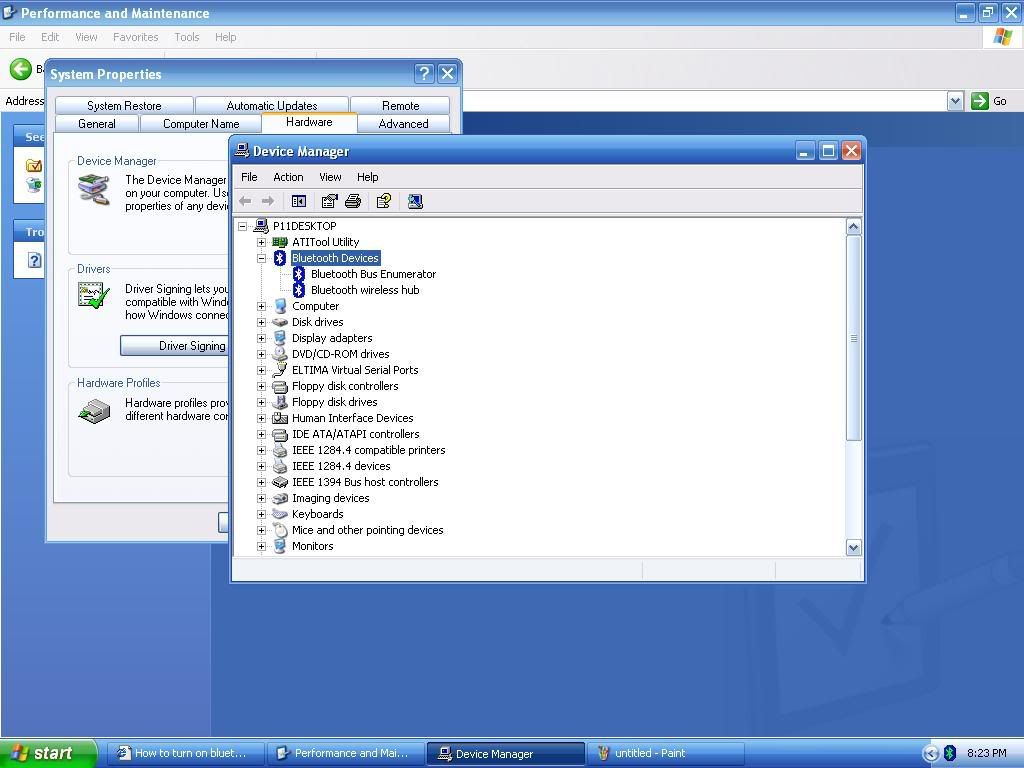The width and height of the screenshot is (1024, 768).
Task: Open the Address bar dropdown arrow
Action: point(955,101)
